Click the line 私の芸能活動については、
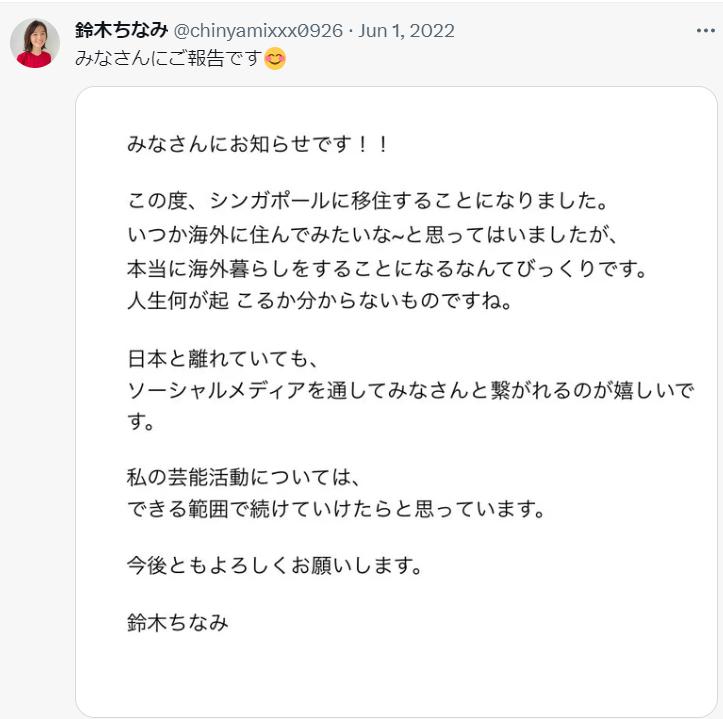 click(243, 477)
